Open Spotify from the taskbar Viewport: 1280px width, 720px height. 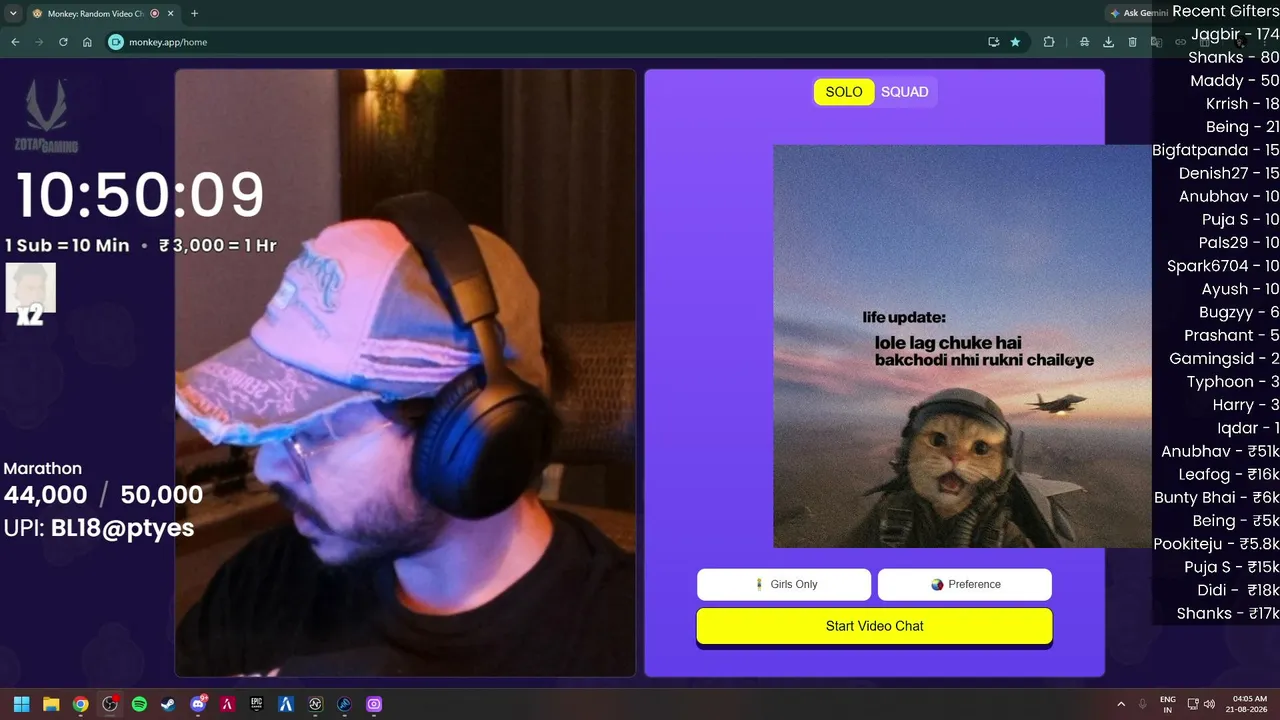click(x=139, y=704)
